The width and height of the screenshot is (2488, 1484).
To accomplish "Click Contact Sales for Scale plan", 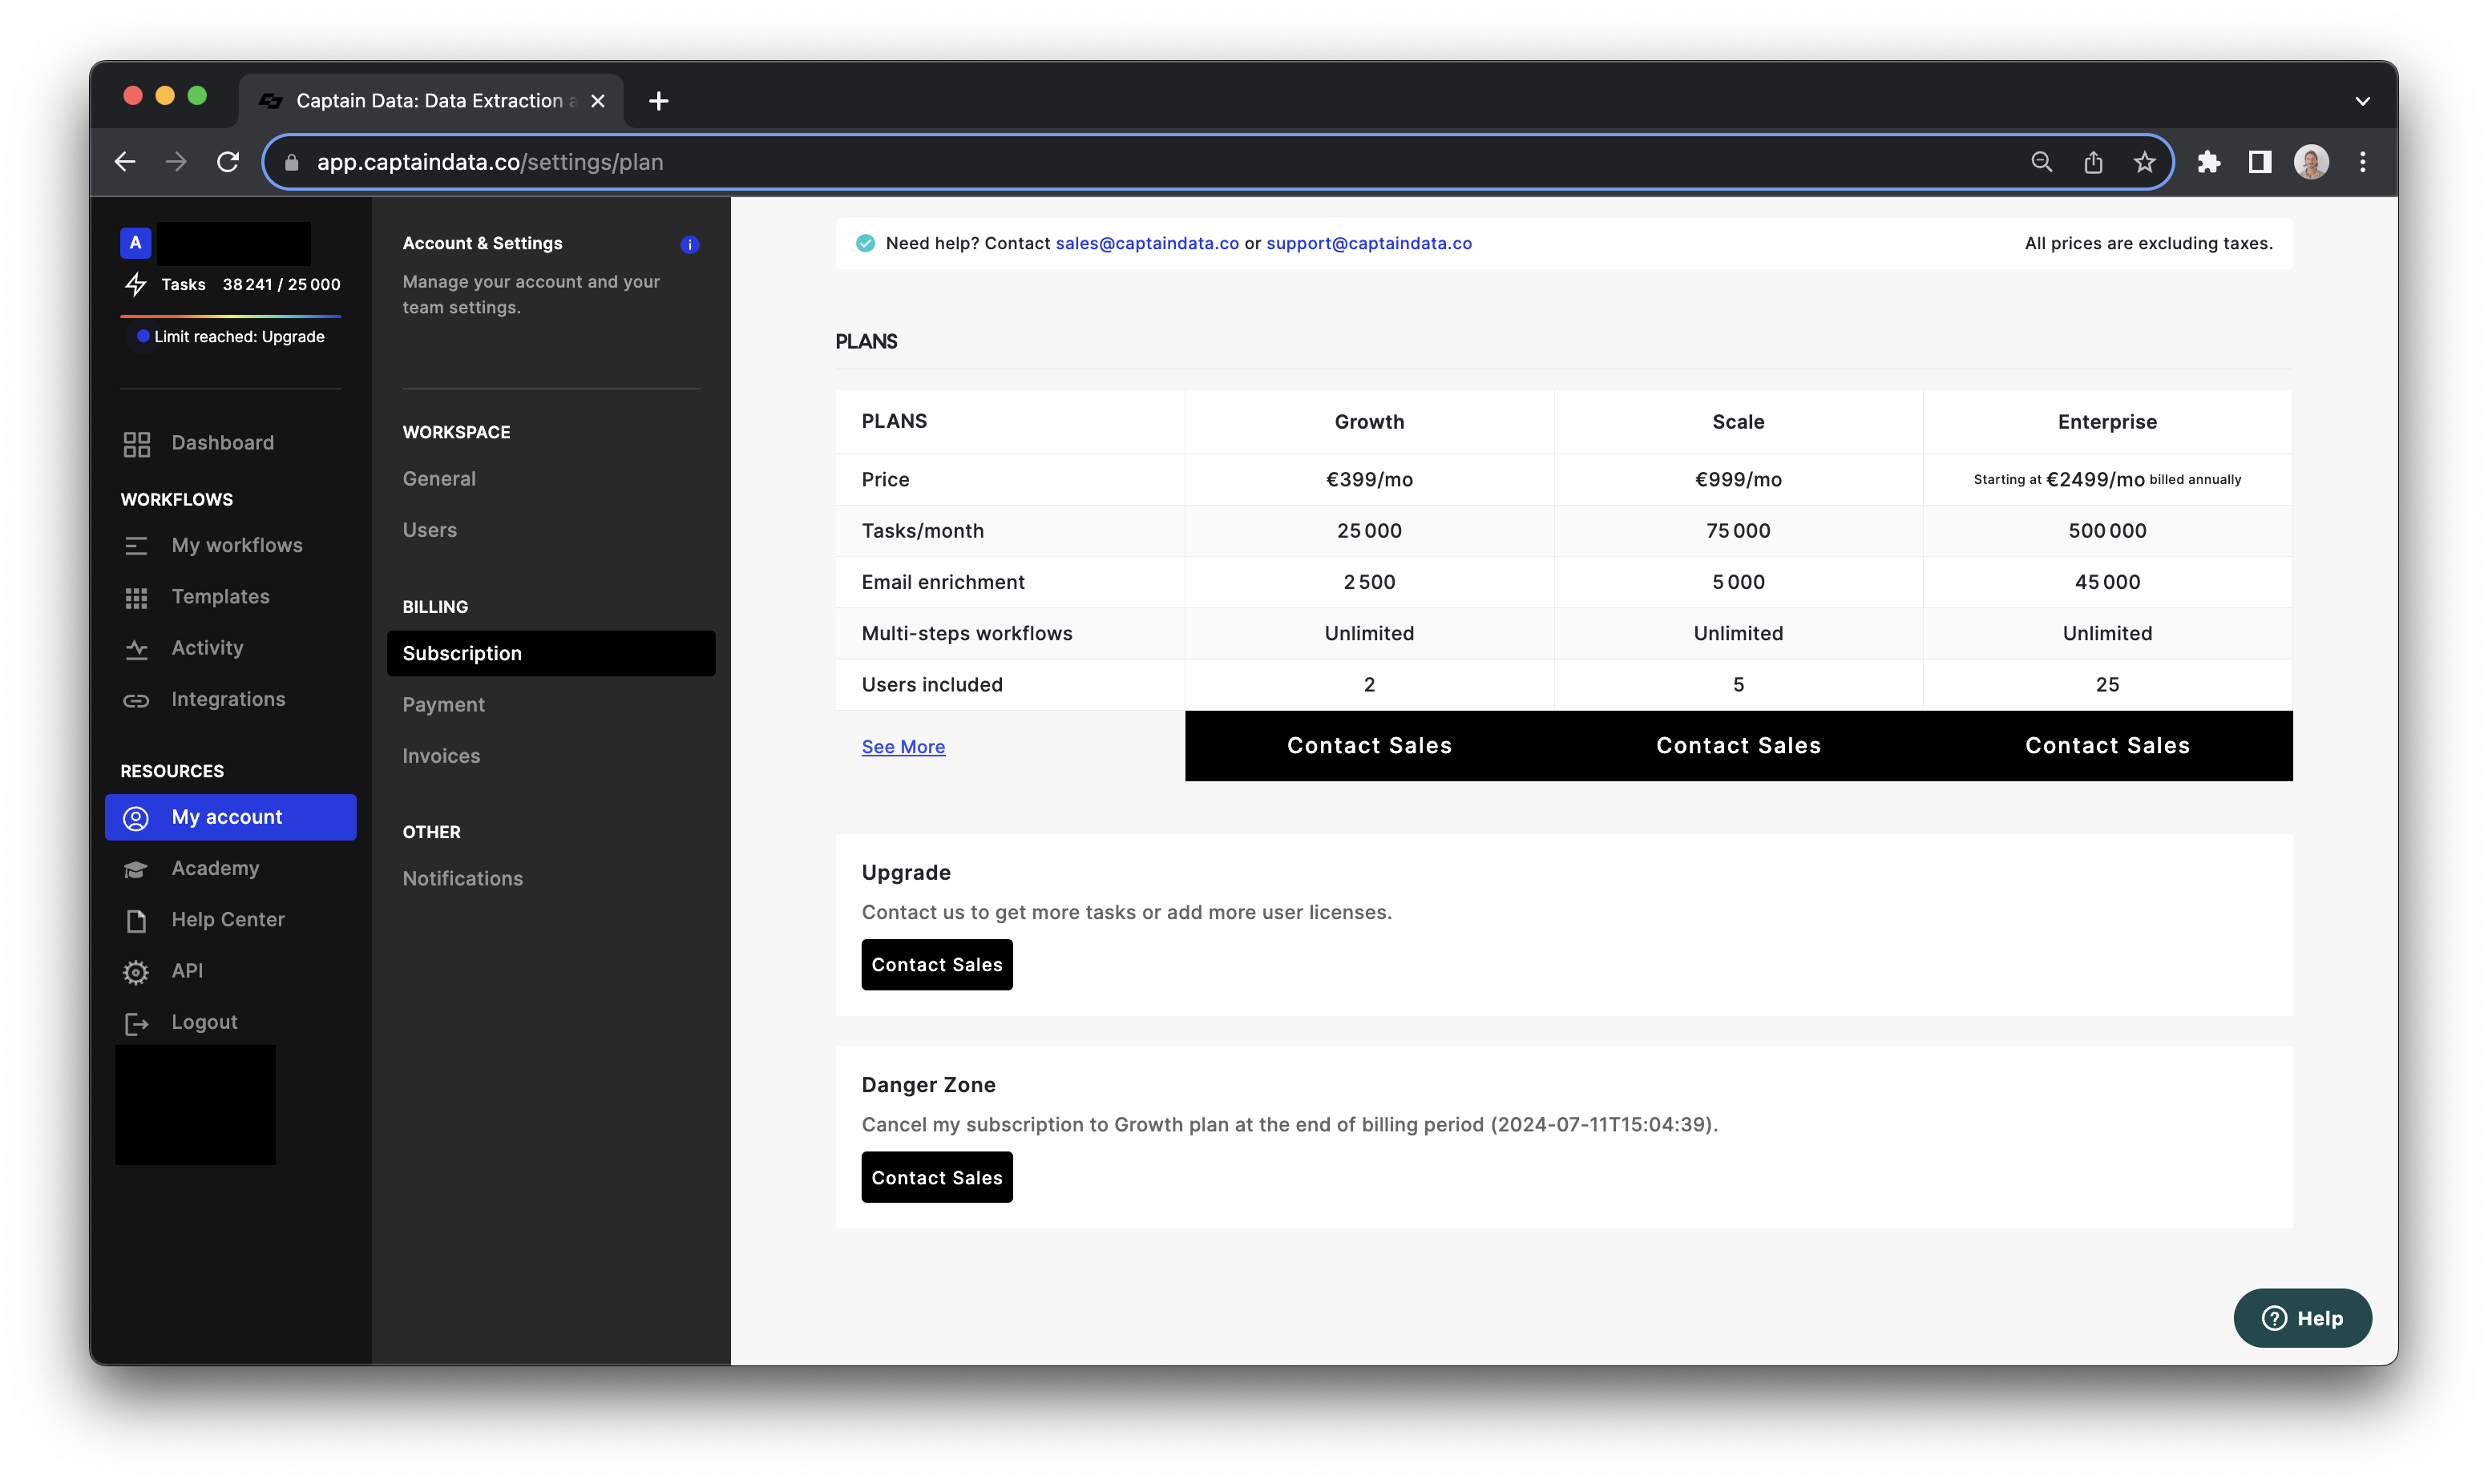I will click(1738, 746).
